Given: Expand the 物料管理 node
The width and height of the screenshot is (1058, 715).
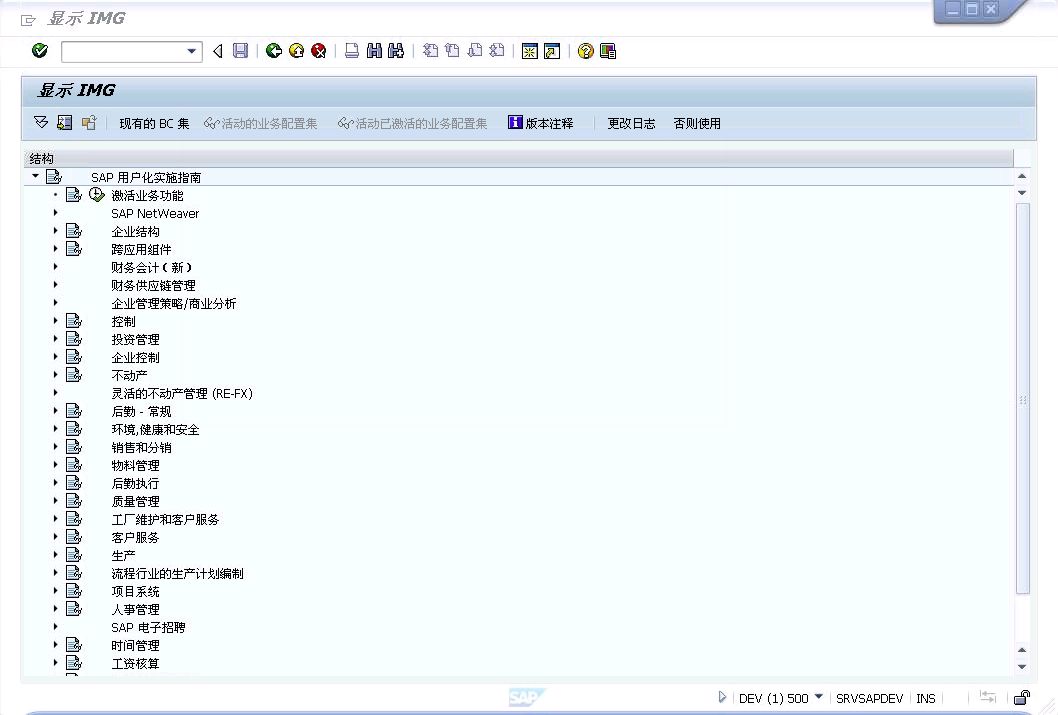Looking at the screenshot, I should [x=55, y=465].
